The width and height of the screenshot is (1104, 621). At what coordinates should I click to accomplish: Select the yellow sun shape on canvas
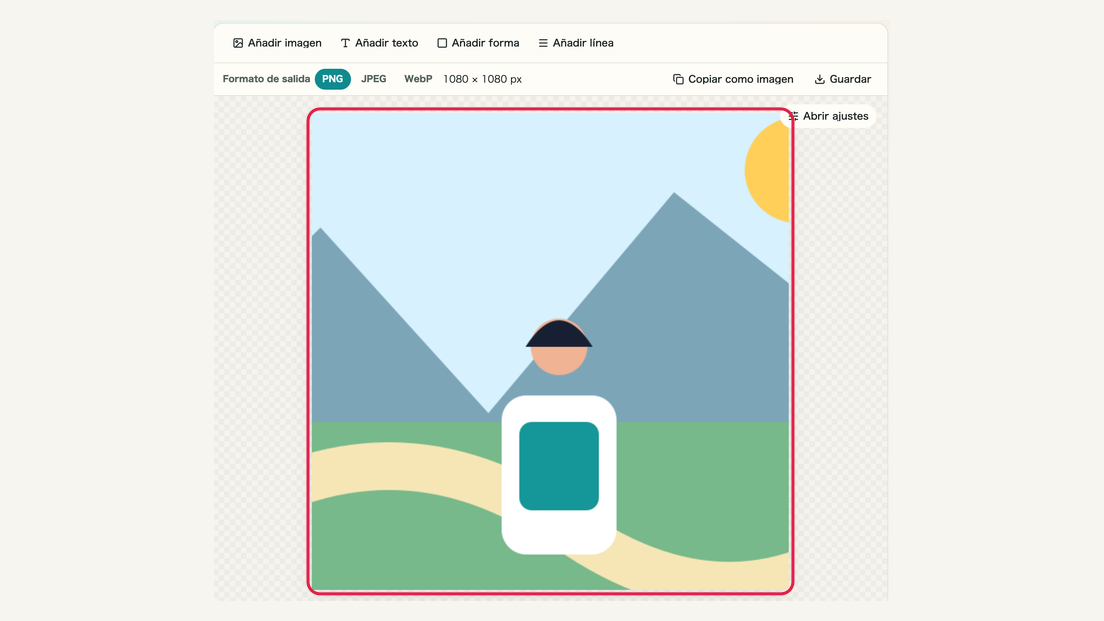click(768, 170)
